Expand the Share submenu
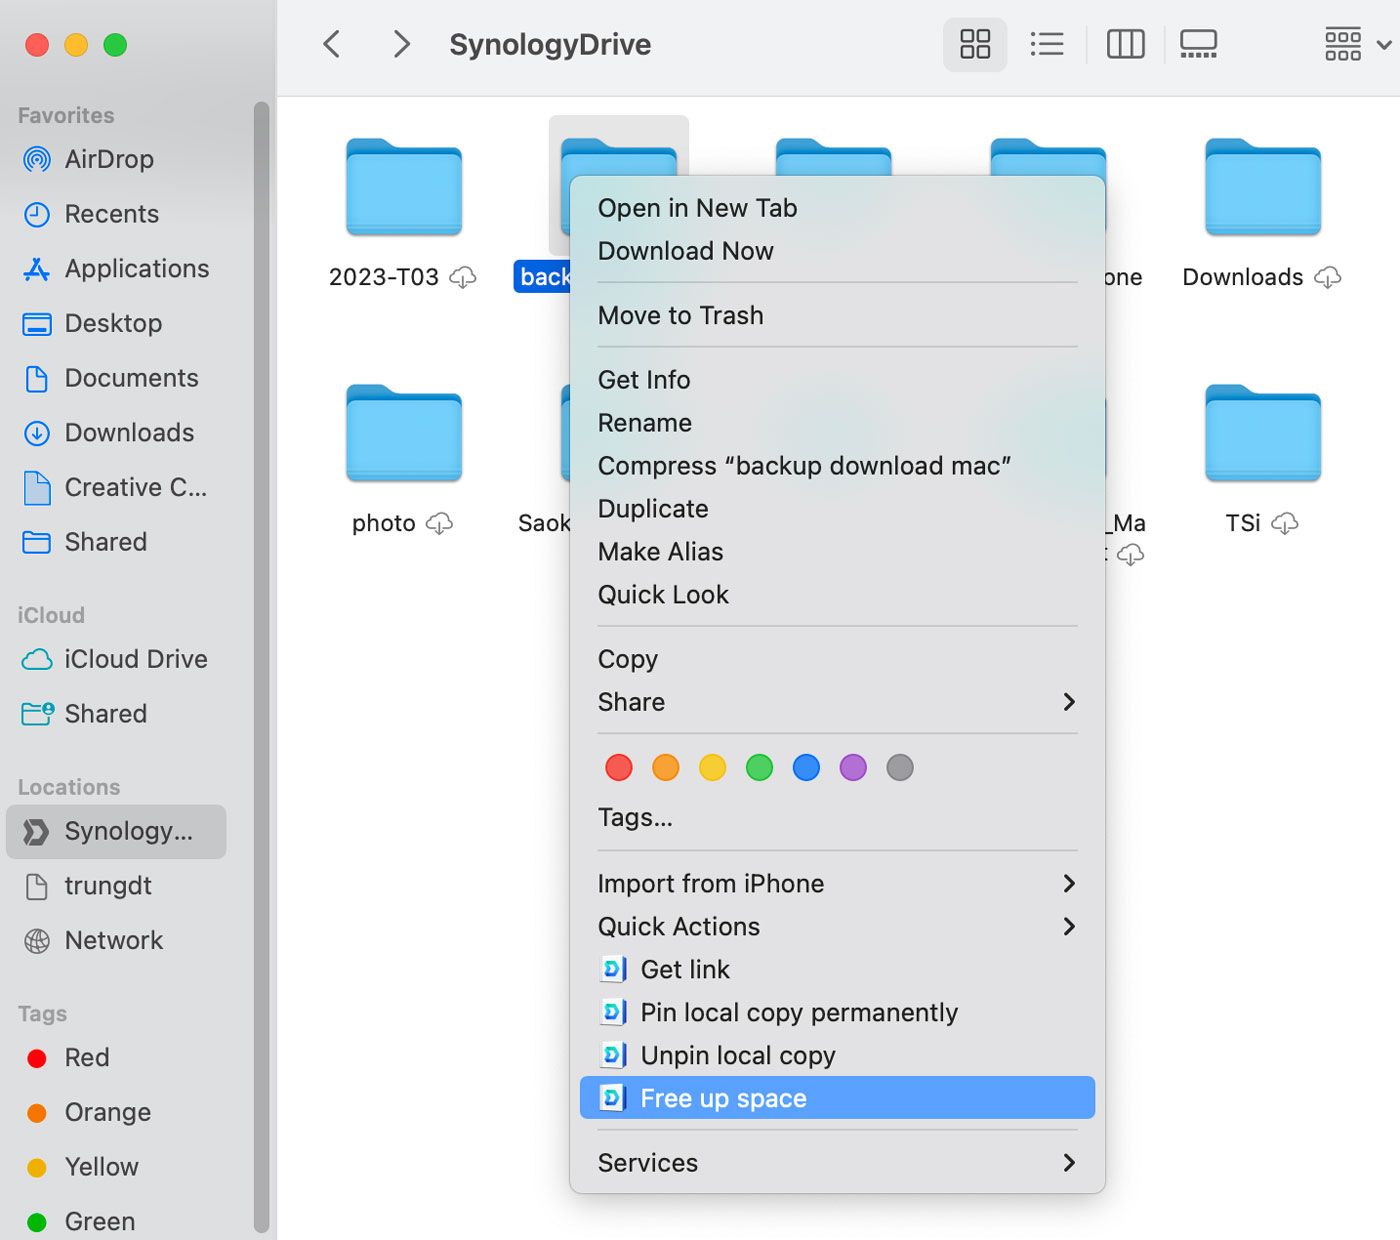The height and width of the screenshot is (1240, 1400). click(837, 702)
